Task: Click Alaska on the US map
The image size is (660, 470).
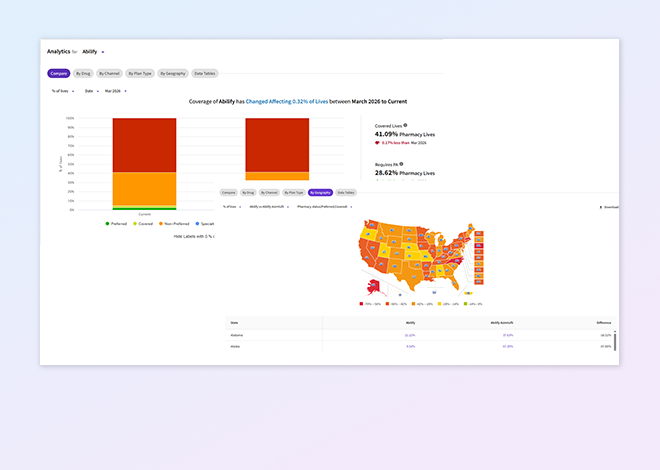Action: pyautogui.click(x=373, y=288)
